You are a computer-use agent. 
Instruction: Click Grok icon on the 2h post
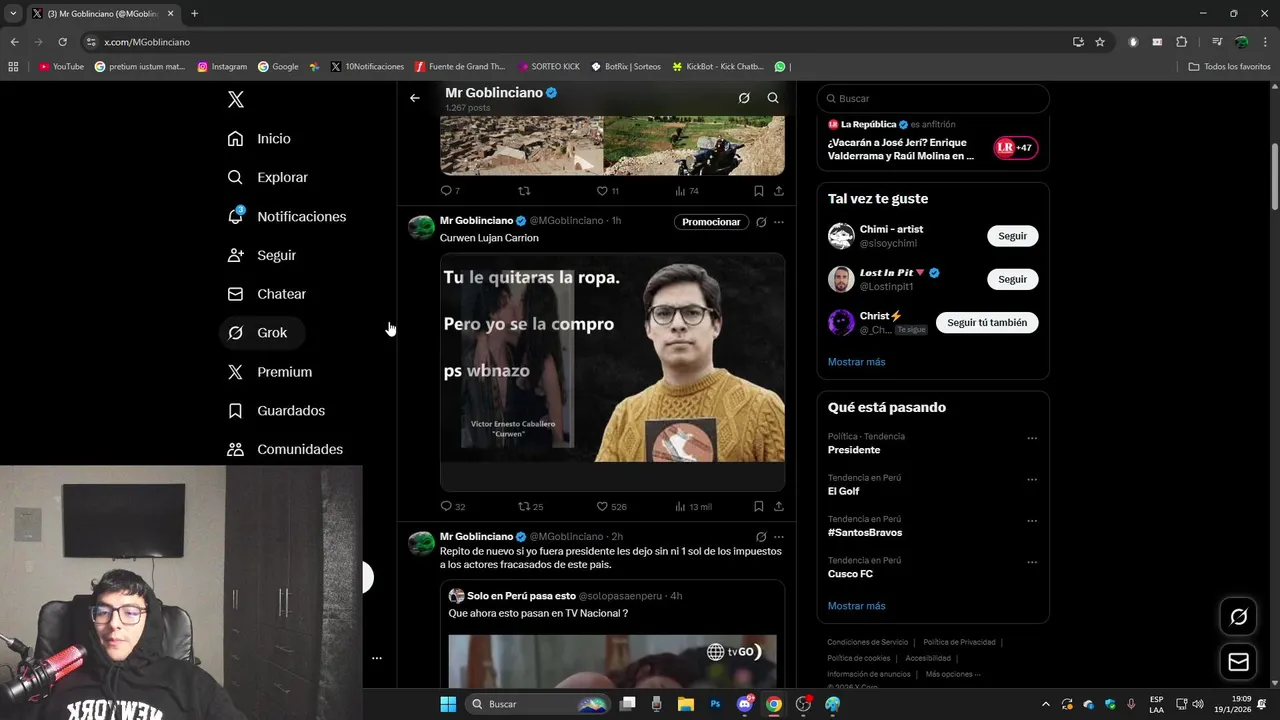[761, 537]
